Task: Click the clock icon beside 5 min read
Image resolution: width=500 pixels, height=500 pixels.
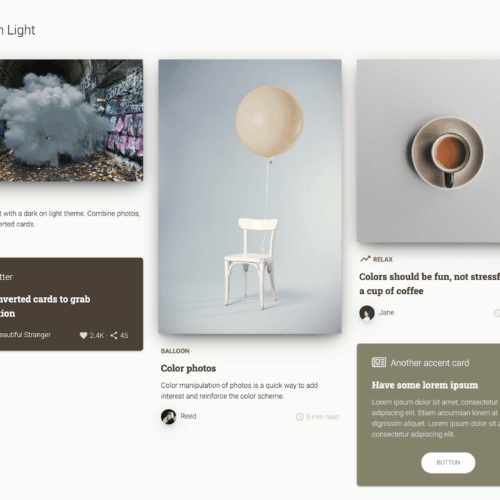Action: click(300, 417)
